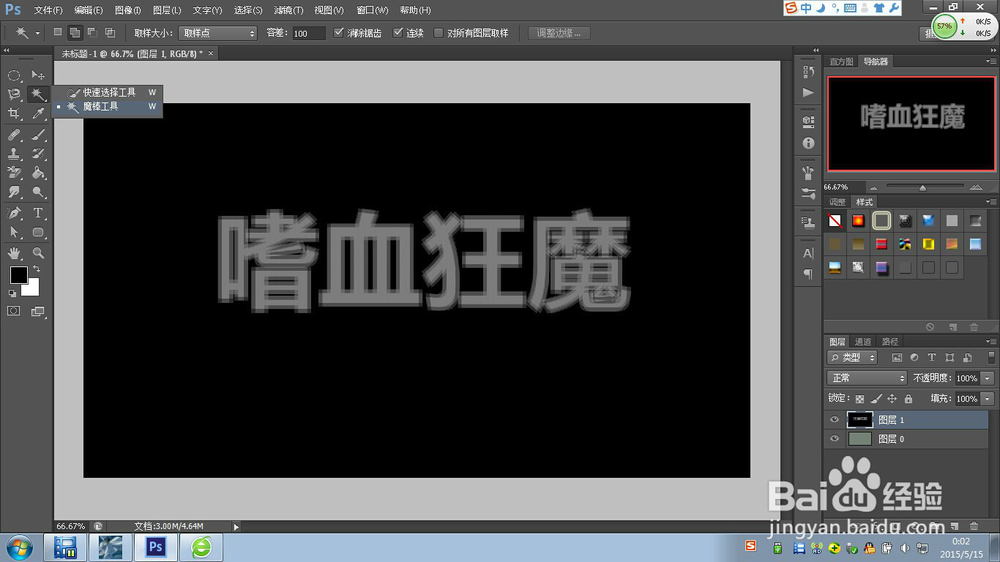Select the Crop tool
The image size is (1000, 562).
pyautogui.click(x=14, y=114)
